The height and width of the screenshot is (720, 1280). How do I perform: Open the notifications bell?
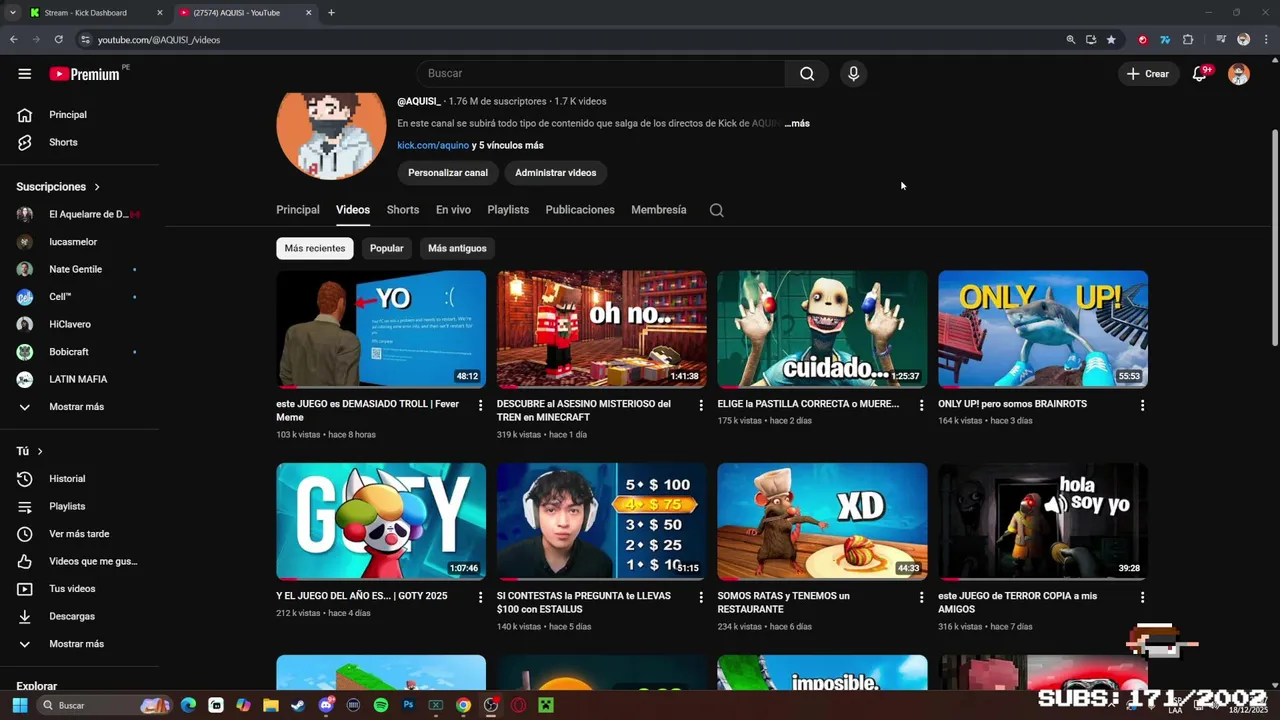coord(1199,74)
